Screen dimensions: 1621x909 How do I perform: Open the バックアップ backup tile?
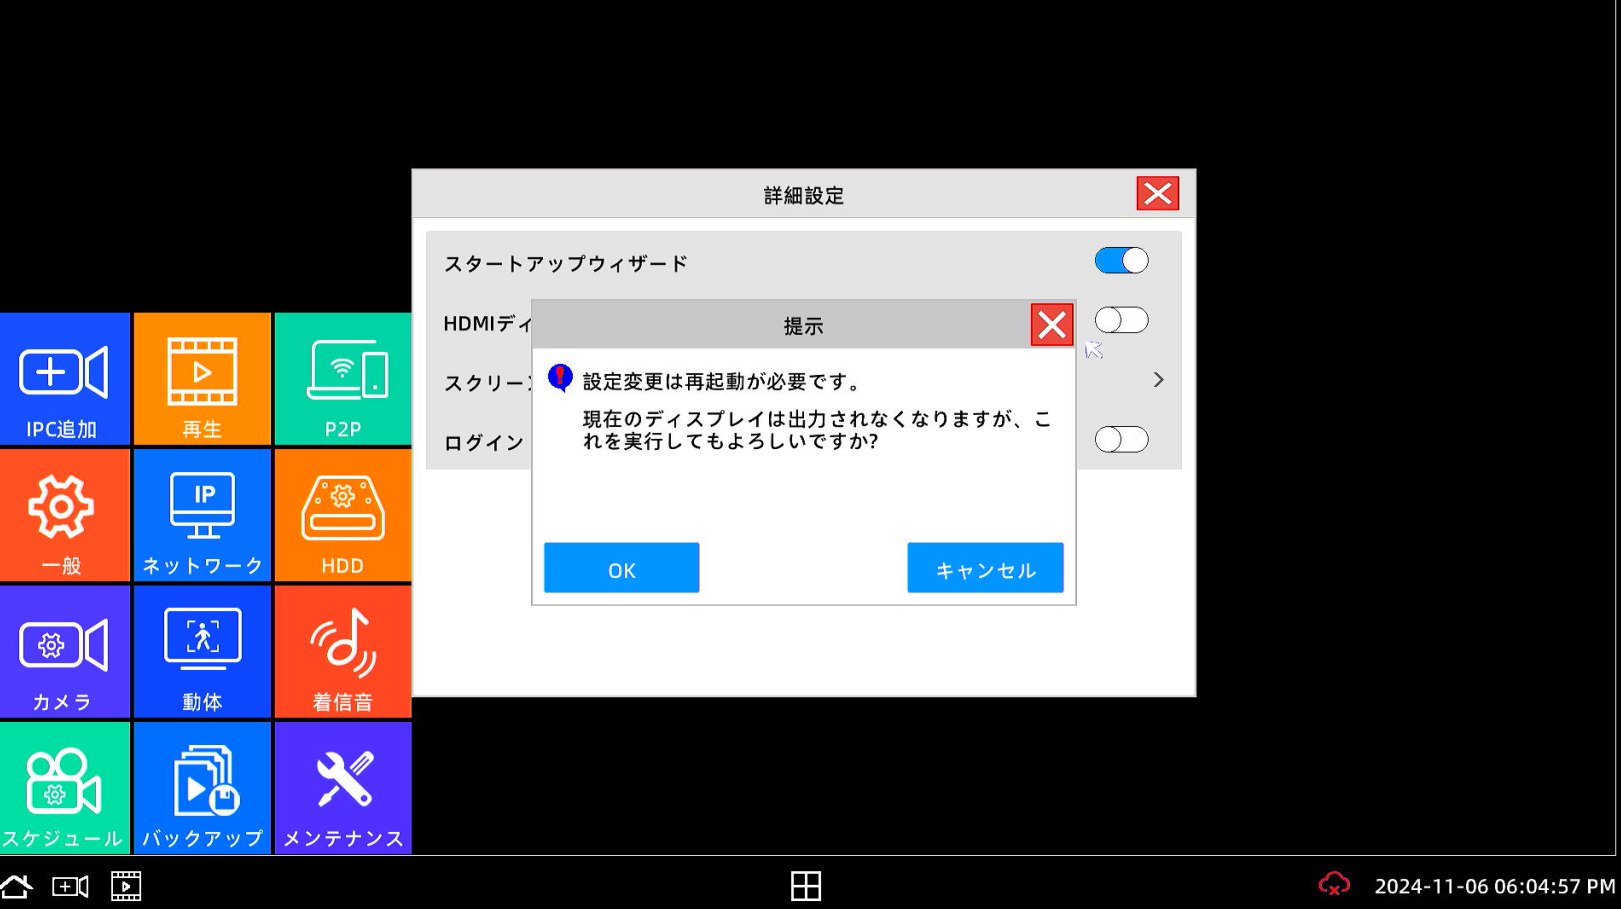[202, 789]
